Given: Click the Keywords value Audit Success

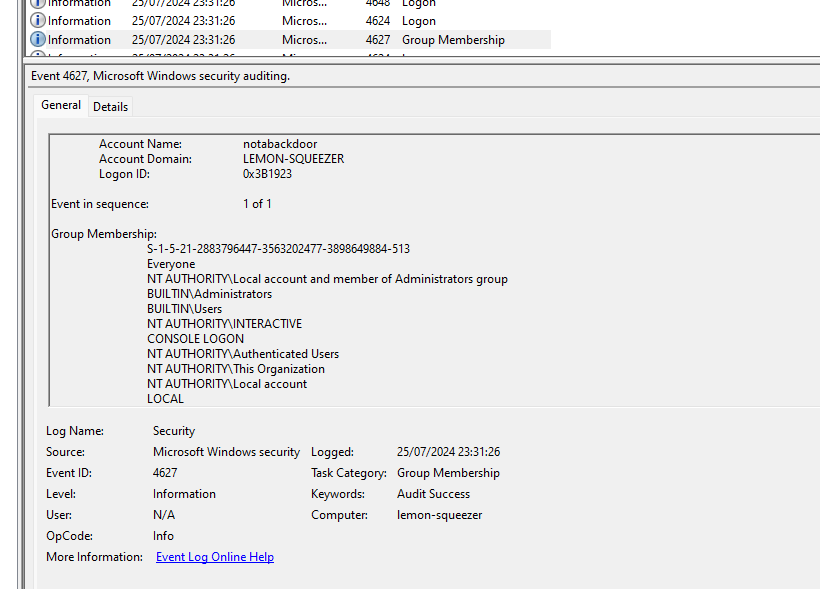Looking at the screenshot, I should point(433,494).
